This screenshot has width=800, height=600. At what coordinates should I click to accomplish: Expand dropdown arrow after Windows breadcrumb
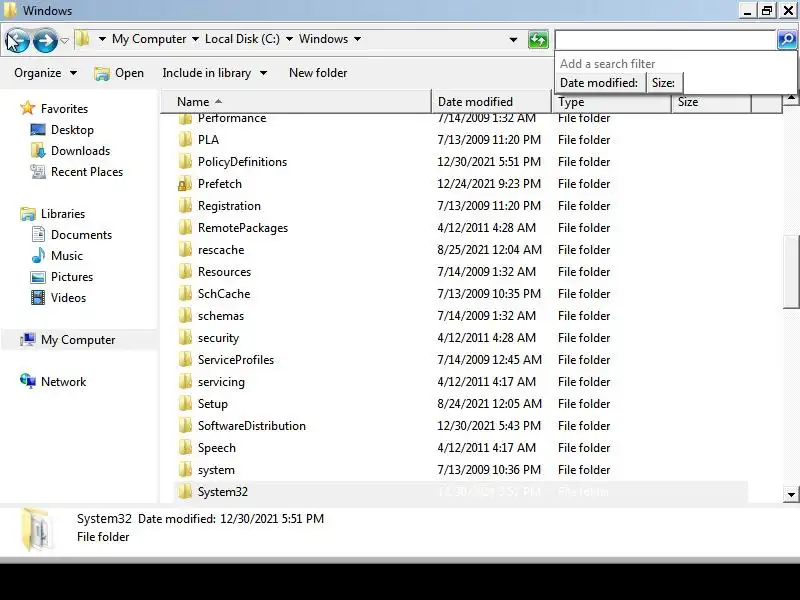tap(358, 39)
